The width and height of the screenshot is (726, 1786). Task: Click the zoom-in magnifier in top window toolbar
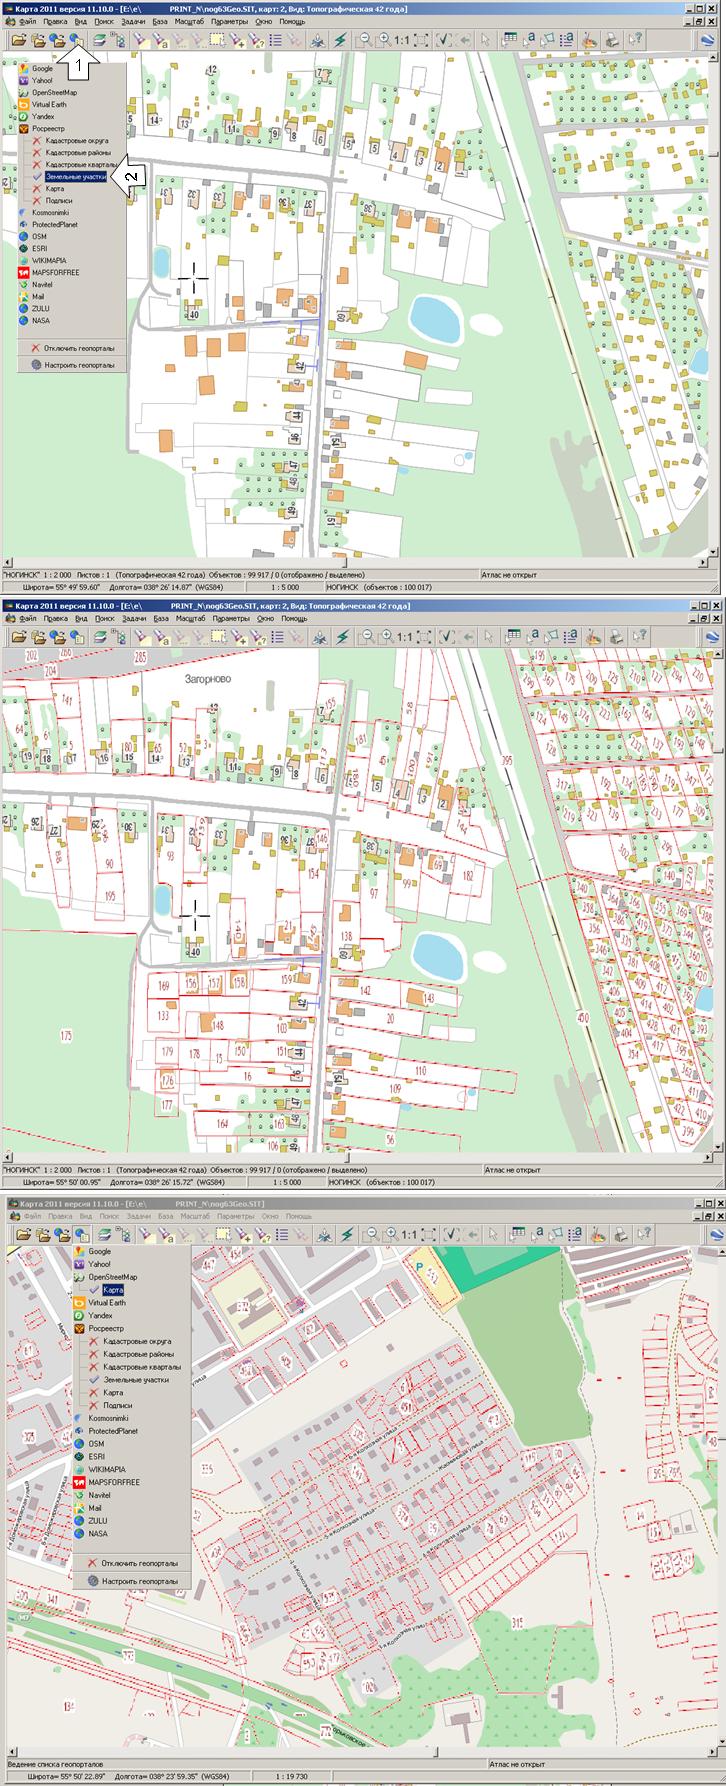[383, 40]
